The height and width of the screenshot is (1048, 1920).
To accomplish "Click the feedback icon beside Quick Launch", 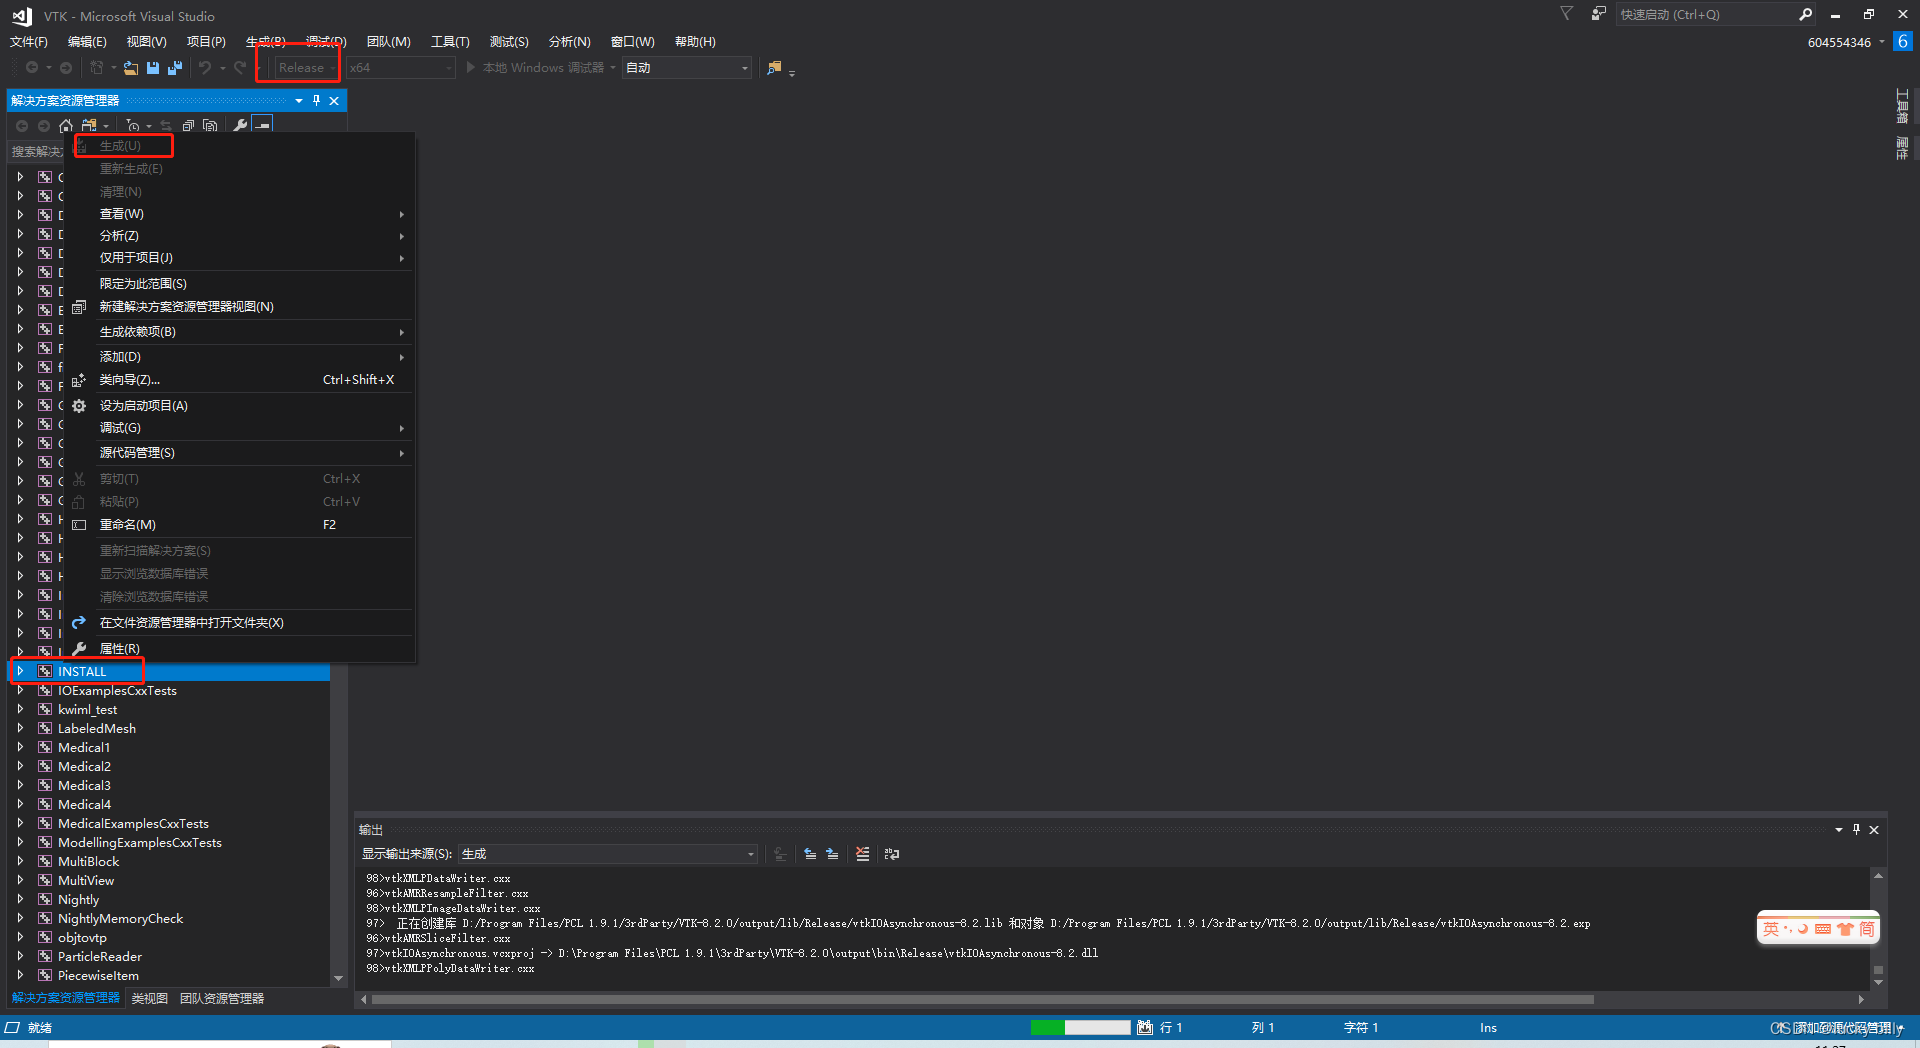I will click(x=1598, y=14).
